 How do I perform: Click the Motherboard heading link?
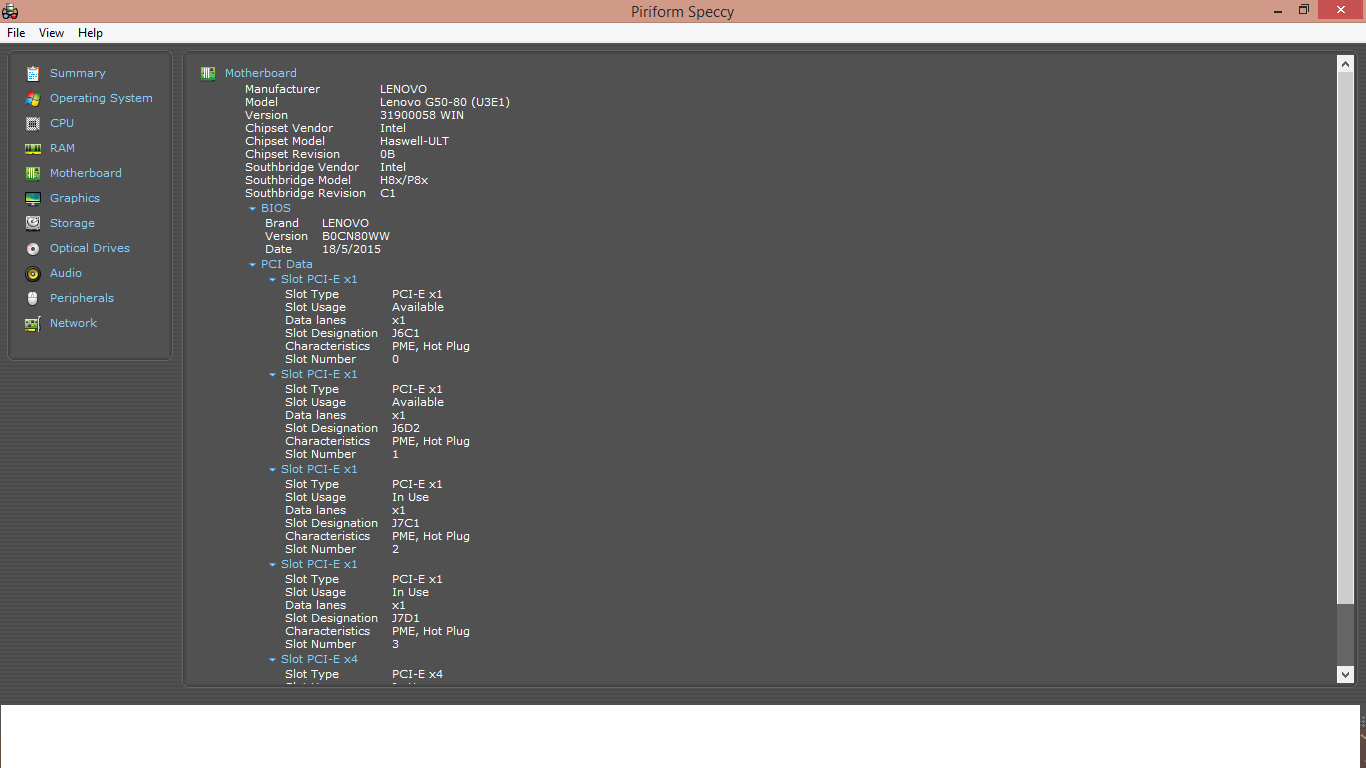click(260, 73)
